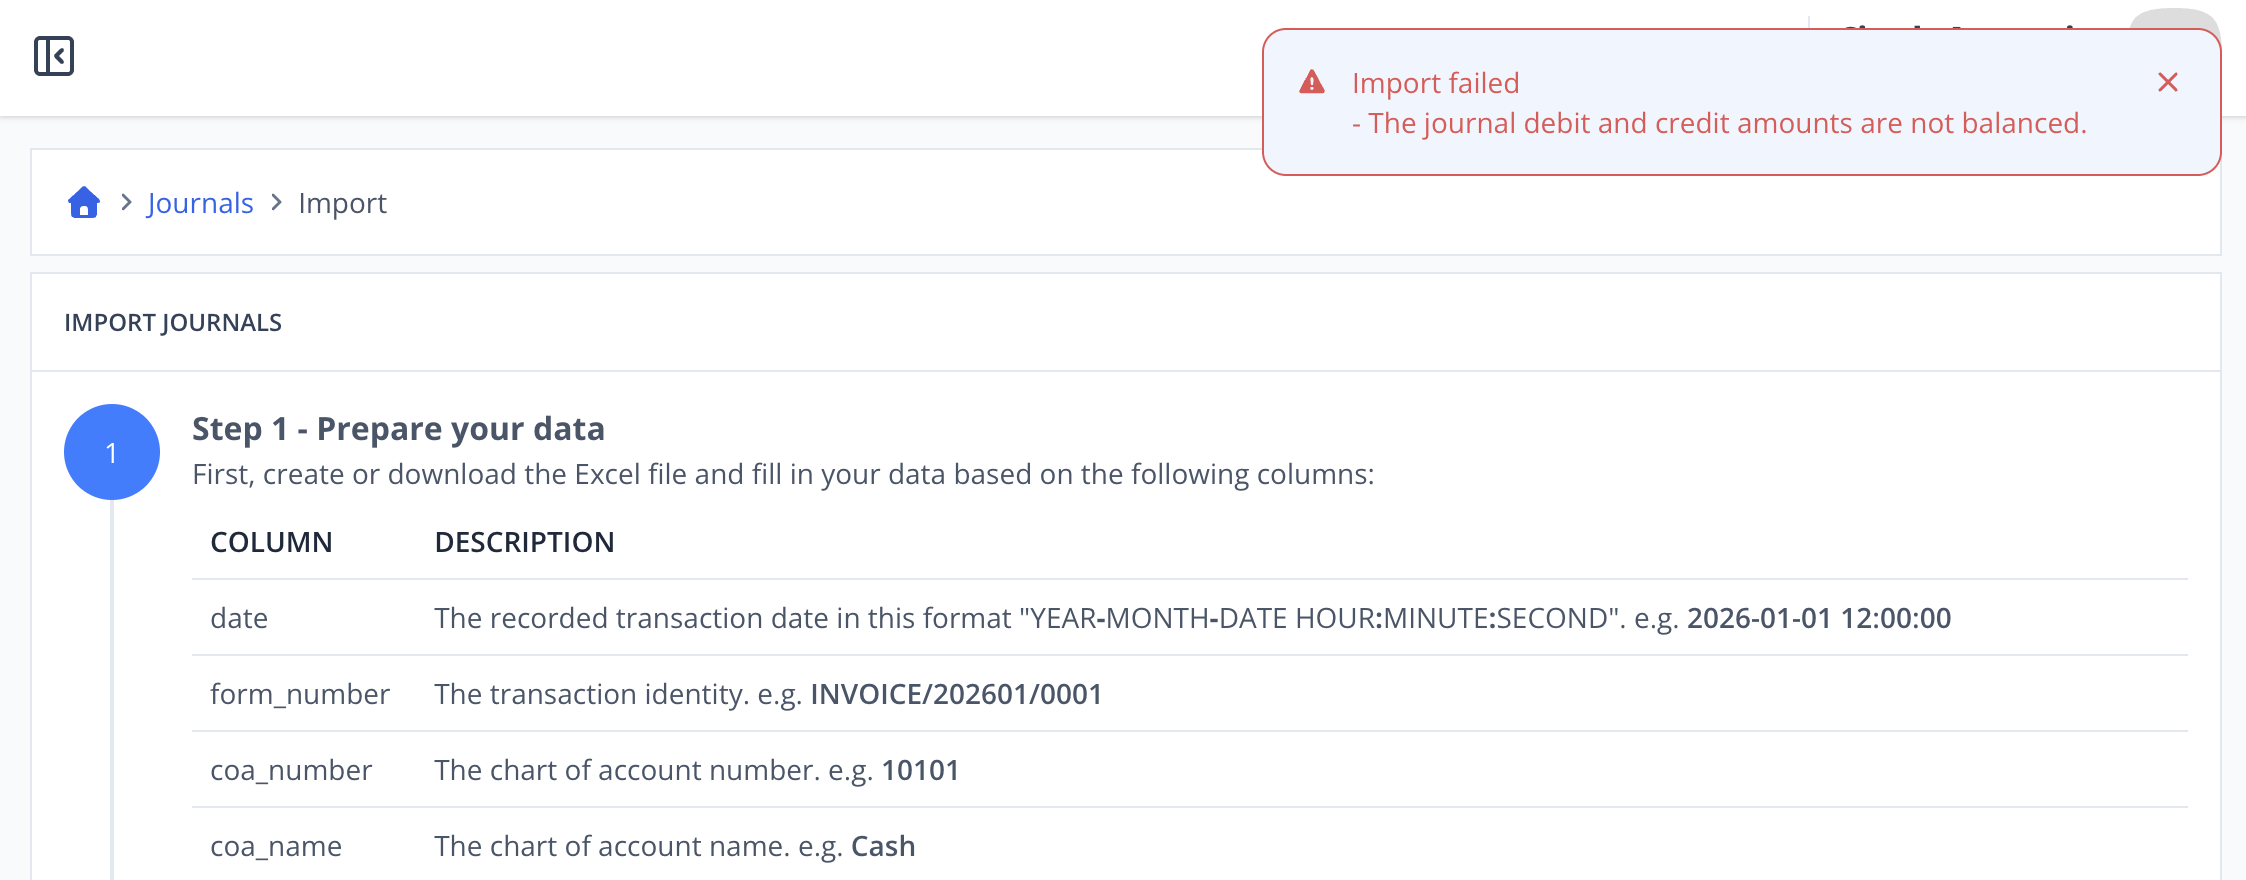Click the blue step 1 circle
The width and height of the screenshot is (2246, 880).
(112, 452)
